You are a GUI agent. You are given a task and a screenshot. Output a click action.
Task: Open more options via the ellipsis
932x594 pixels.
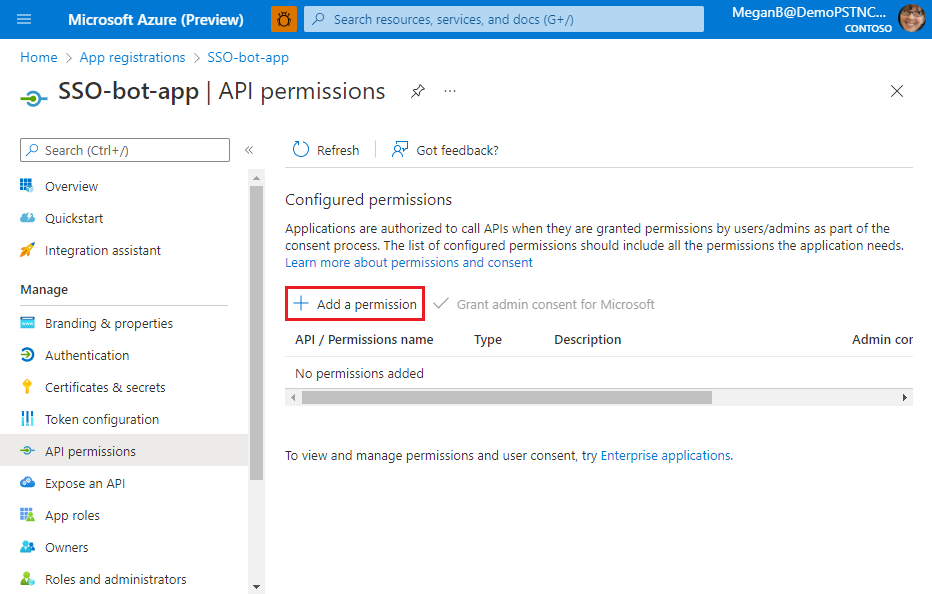(449, 91)
